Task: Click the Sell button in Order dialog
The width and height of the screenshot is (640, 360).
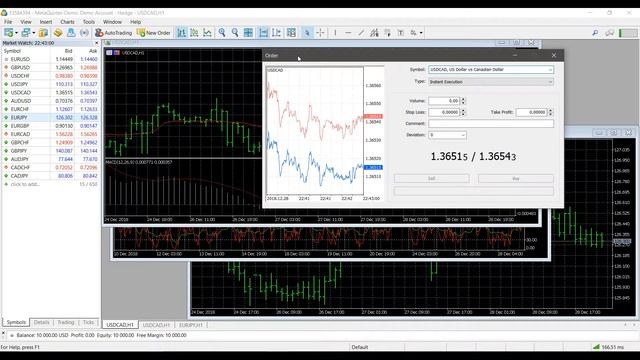Action: 431,179
